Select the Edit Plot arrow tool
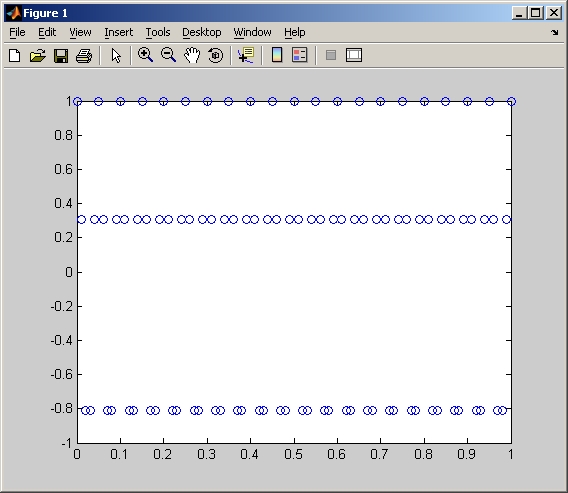 (116, 55)
